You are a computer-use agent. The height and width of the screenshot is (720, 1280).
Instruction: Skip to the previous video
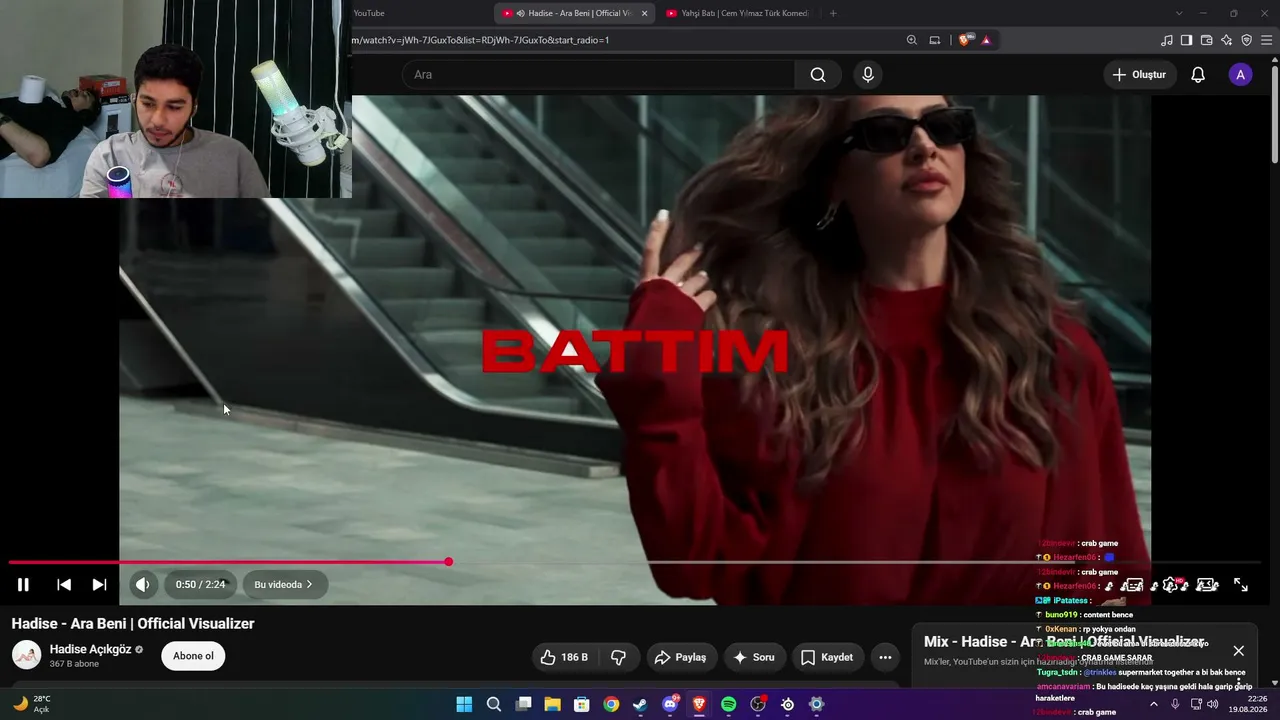tap(64, 585)
